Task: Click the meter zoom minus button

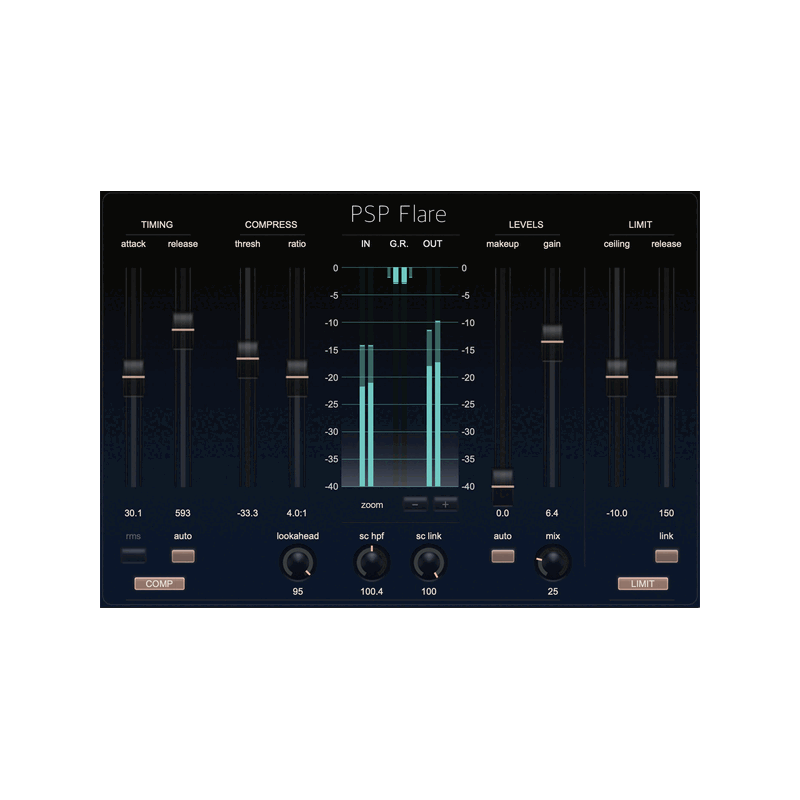Action: coord(415,505)
